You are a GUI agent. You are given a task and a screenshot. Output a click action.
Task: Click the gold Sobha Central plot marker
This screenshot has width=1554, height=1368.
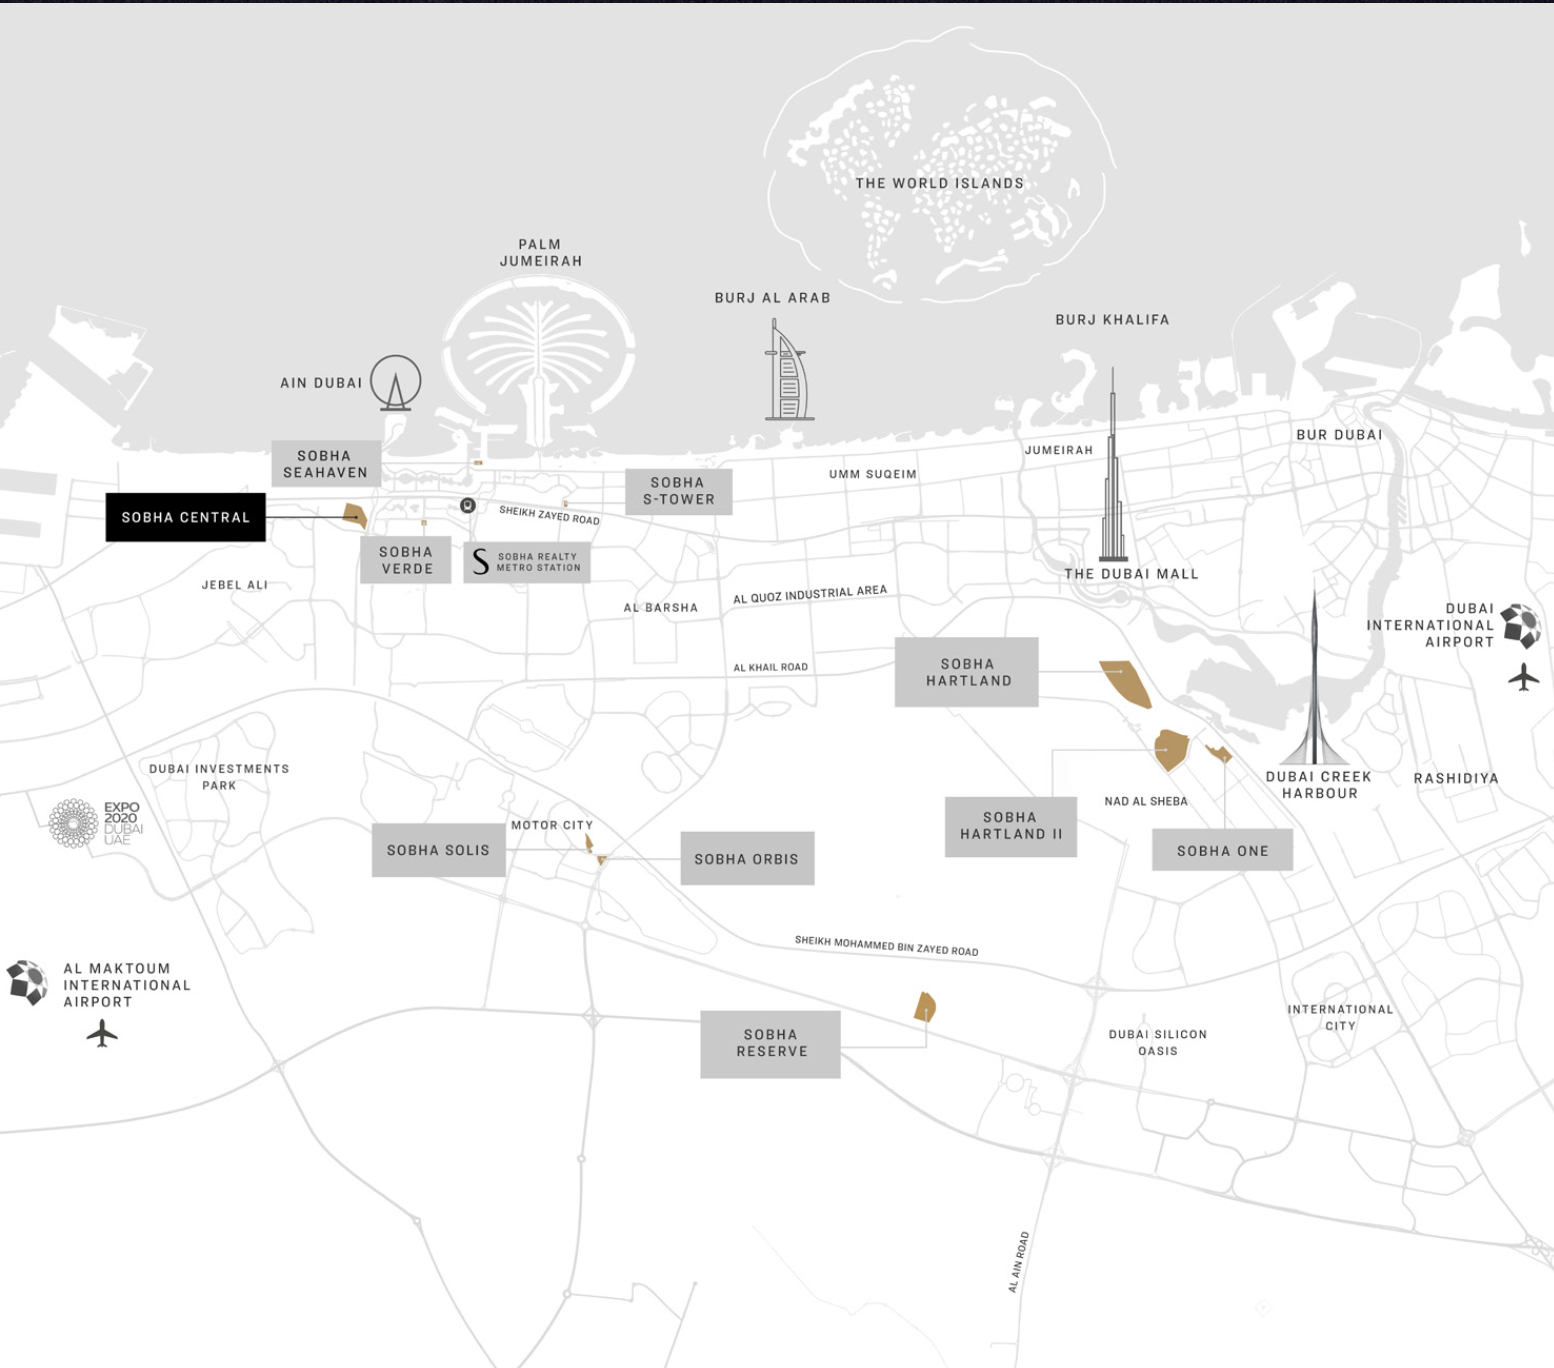click(x=355, y=516)
